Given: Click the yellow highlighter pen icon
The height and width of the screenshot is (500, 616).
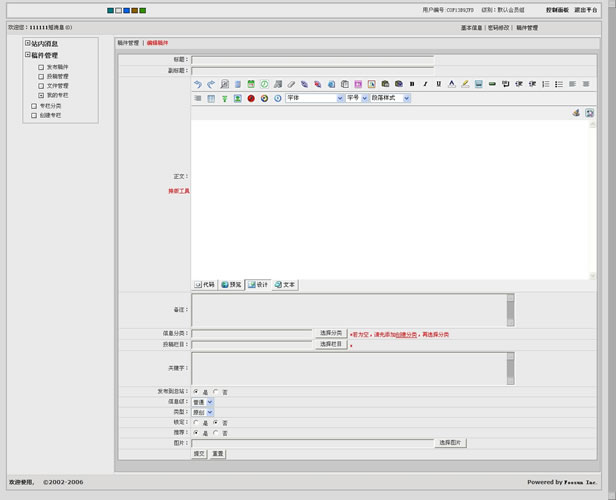Looking at the screenshot, I should point(465,84).
